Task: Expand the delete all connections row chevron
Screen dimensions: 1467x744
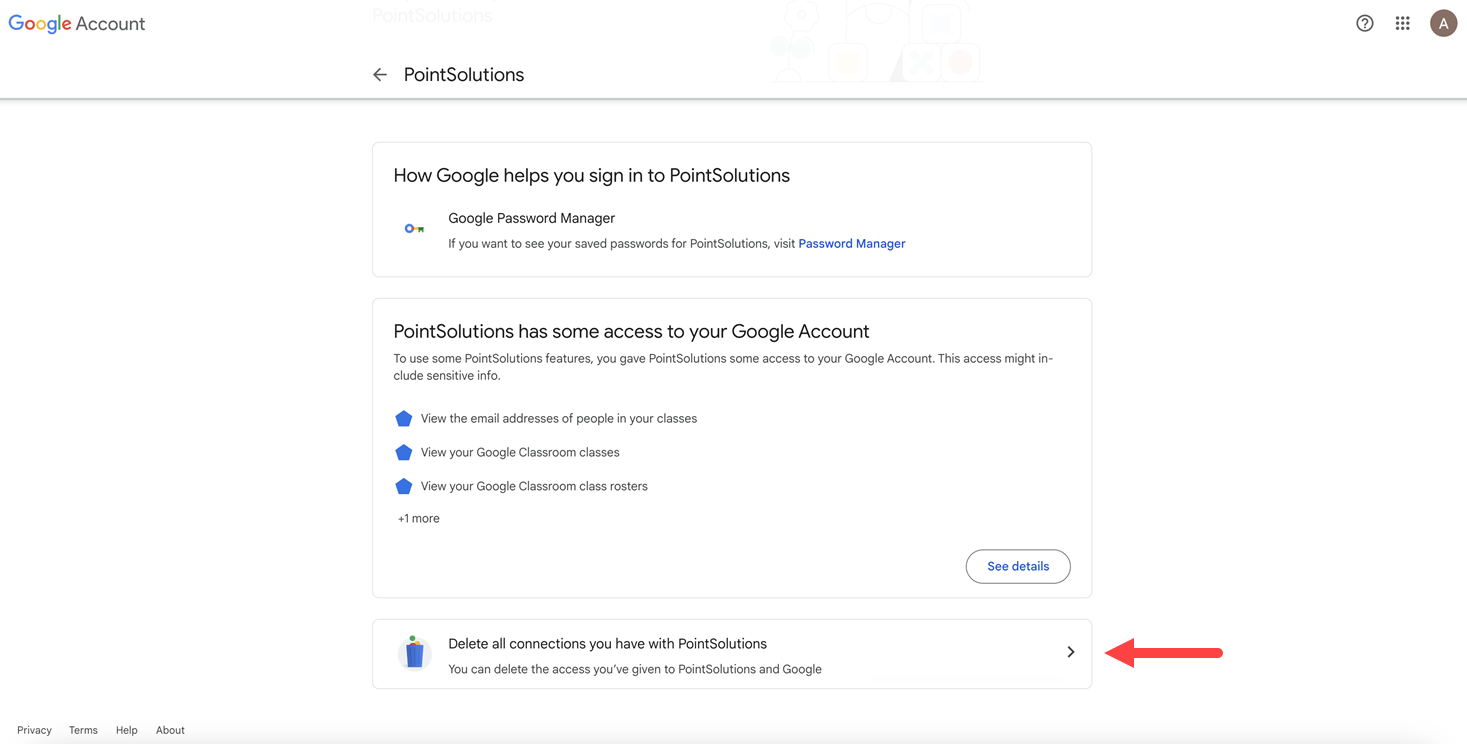Action: (x=1070, y=651)
